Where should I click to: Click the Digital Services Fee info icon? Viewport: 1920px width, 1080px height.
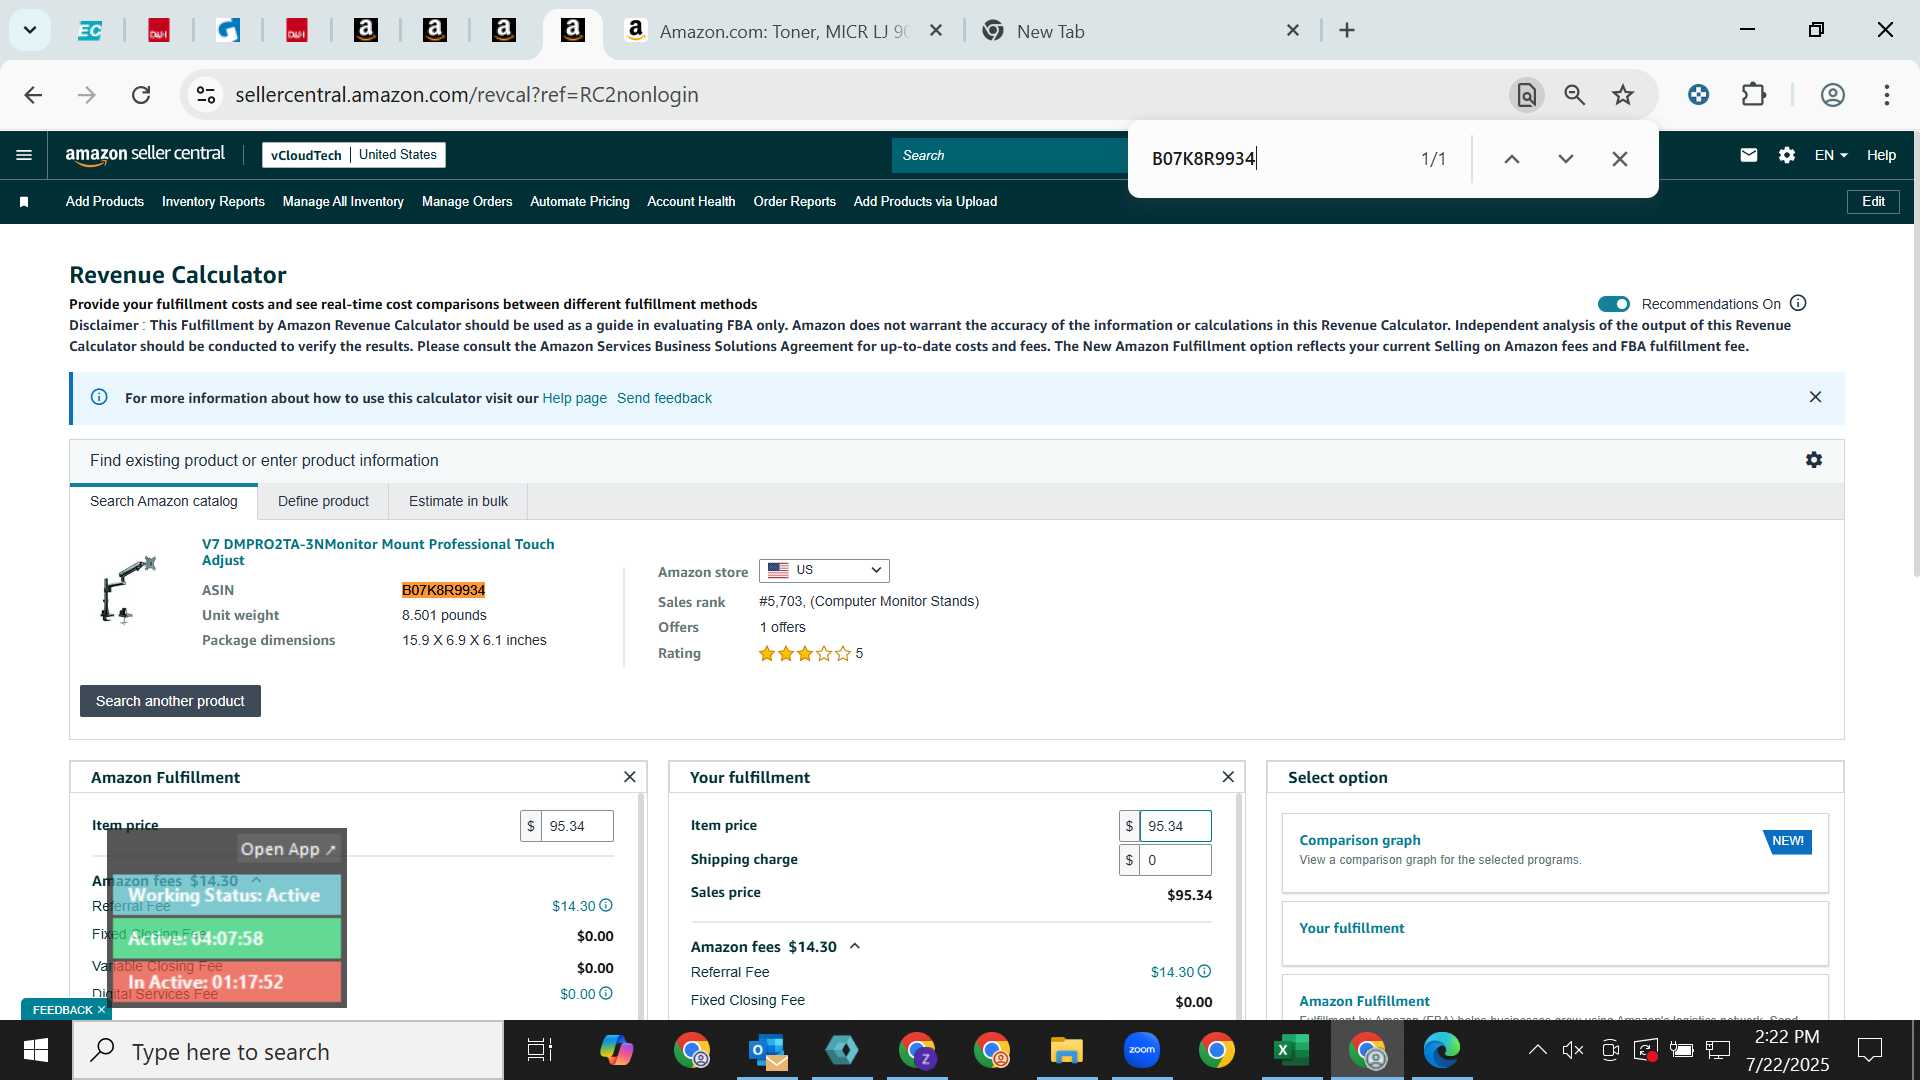coord(606,993)
